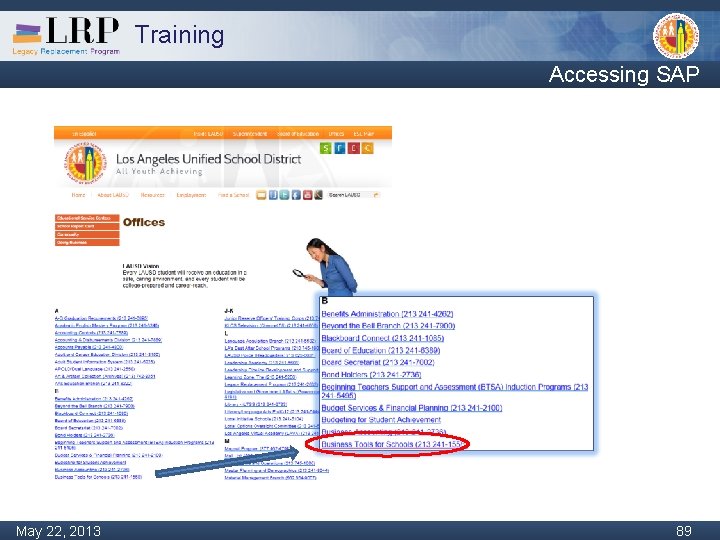Screen dimensions: 720x540
Task: Click the orange tile icon in header
Action: tap(367, 148)
